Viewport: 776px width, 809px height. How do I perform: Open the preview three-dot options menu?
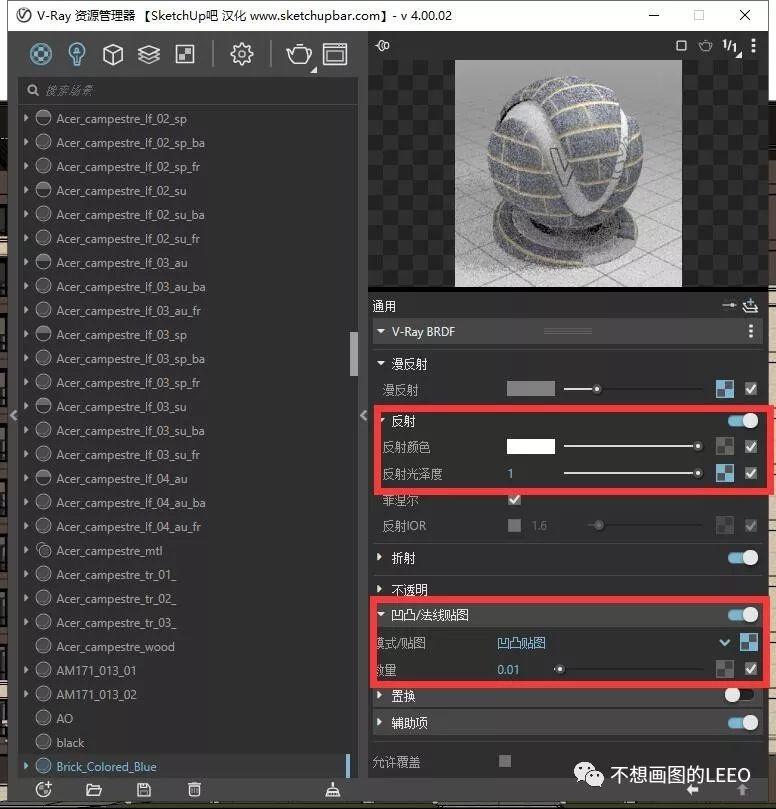753,46
